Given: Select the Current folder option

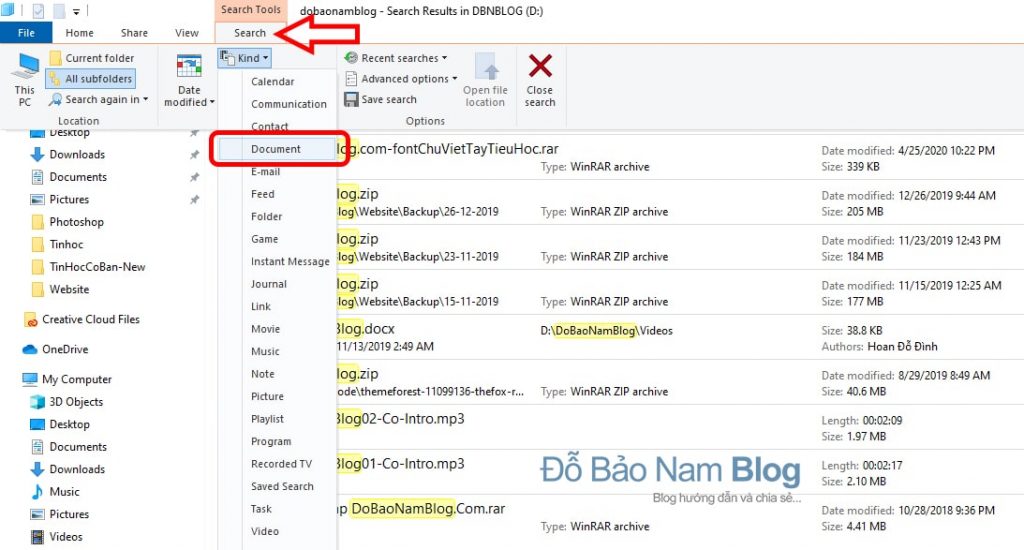Looking at the screenshot, I should [x=91, y=58].
